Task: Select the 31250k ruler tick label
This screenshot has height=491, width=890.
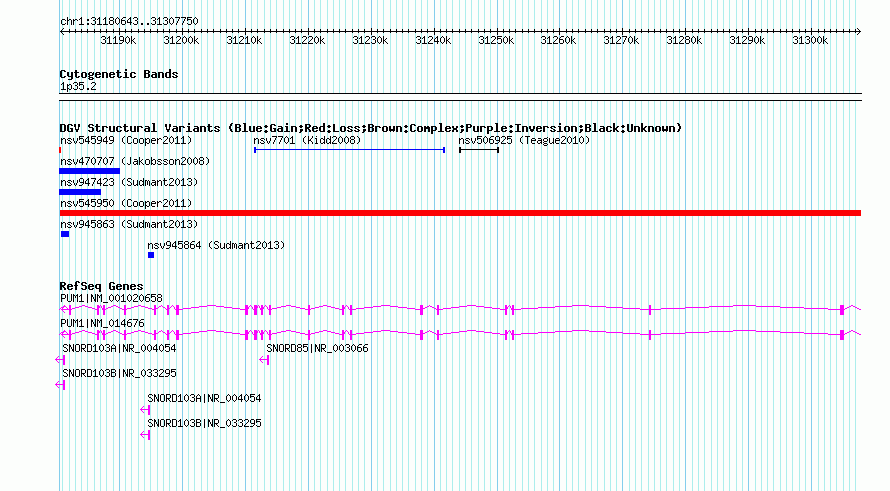Action: pos(496,40)
